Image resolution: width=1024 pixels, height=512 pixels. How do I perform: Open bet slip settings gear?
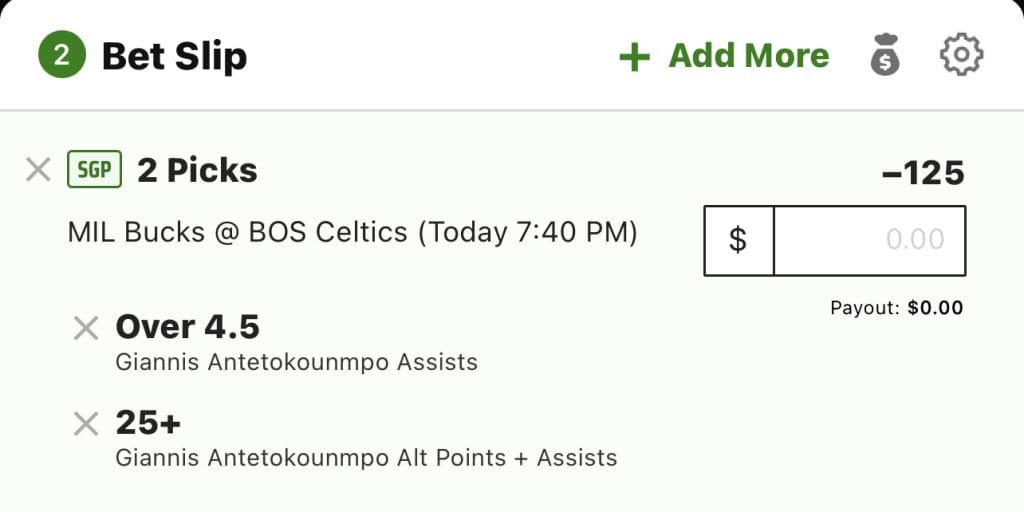pos(961,55)
